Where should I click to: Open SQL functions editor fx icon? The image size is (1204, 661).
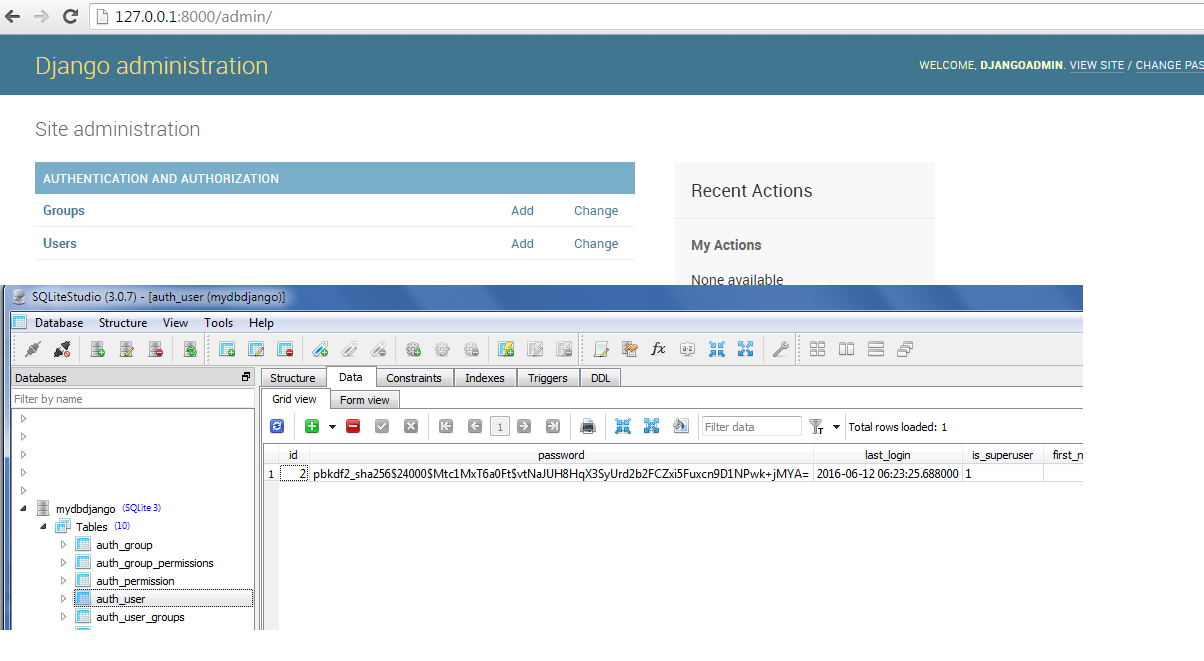tap(658, 349)
